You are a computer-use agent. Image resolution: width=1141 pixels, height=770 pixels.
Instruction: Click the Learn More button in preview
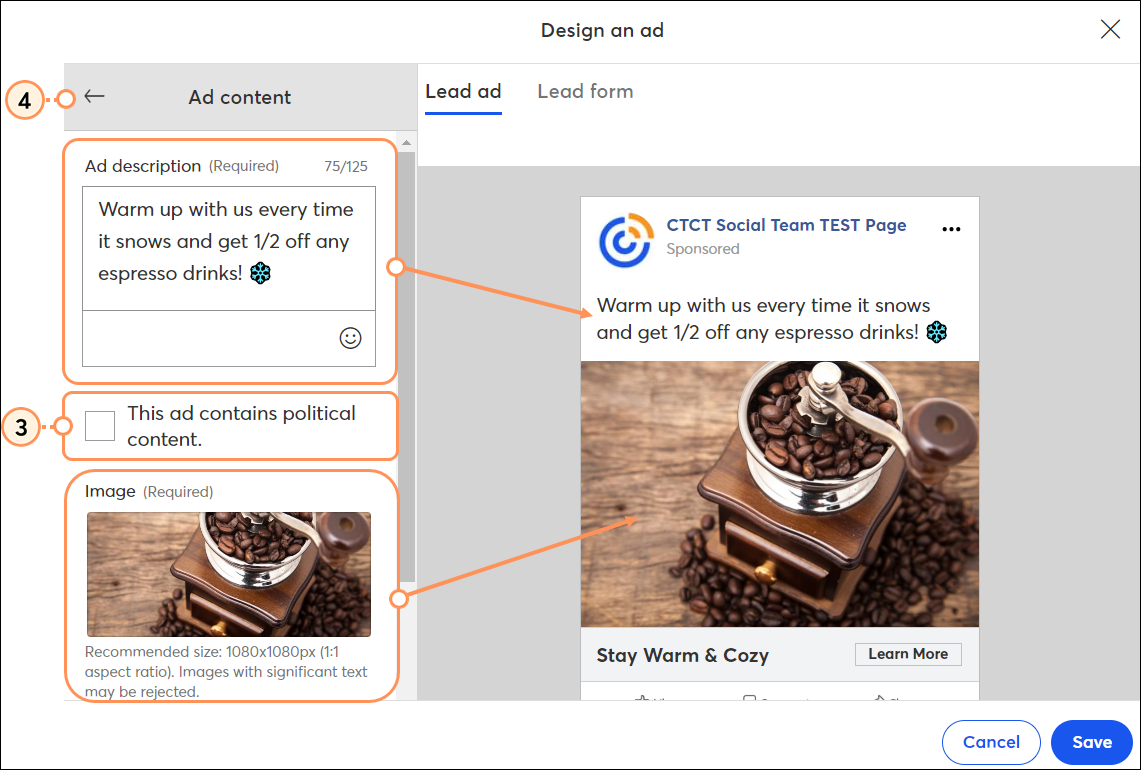click(908, 654)
